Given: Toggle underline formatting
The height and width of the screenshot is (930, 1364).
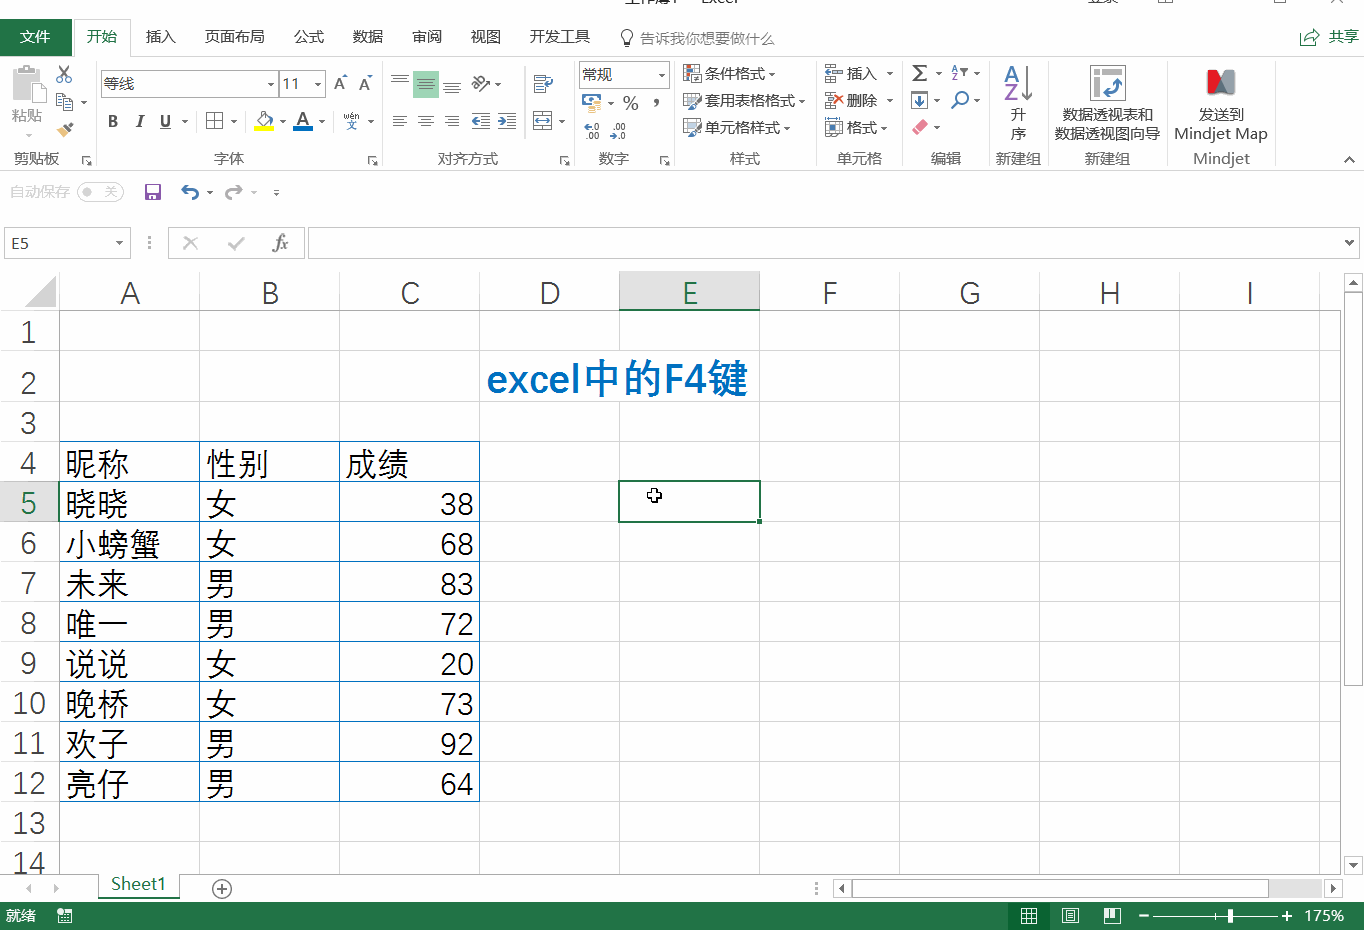Looking at the screenshot, I should 165,121.
